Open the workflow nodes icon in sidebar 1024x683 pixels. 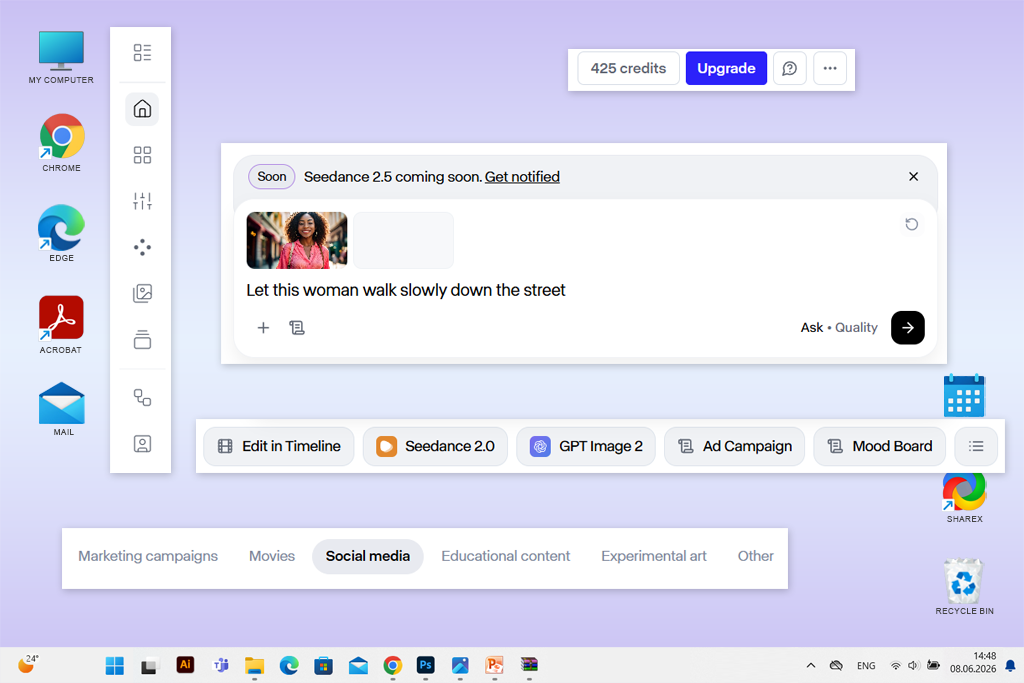[142, 398]
